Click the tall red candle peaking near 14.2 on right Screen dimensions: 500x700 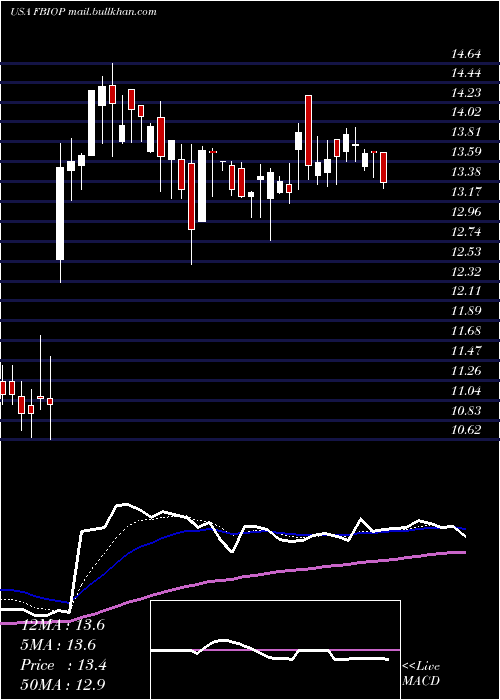(x=308, y=130)
